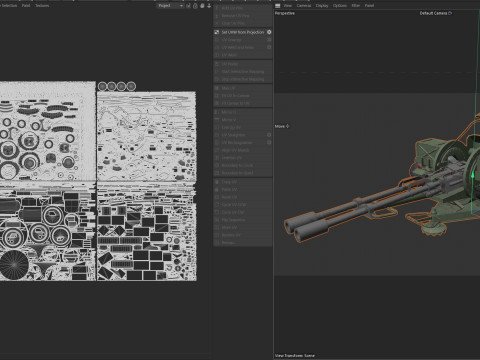This screenshot has height=360, width=480.
Task: Run the Clear UV Pins command
Action: (243, 23)
